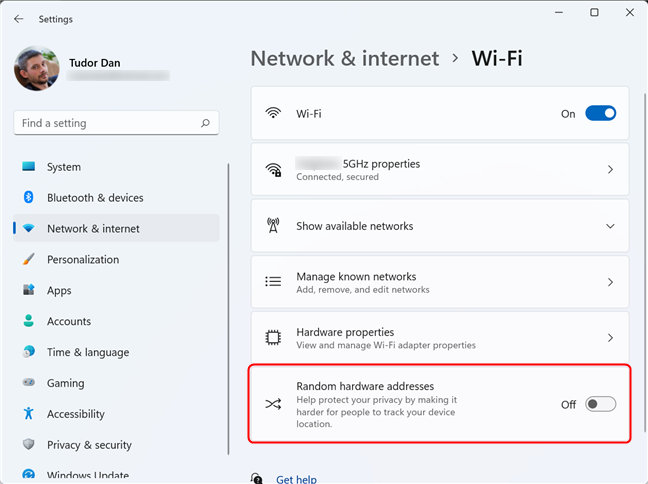Screen dimensions: 648x484
Task: Click the chip icon for Hardware properties
Action: [273, 338]
